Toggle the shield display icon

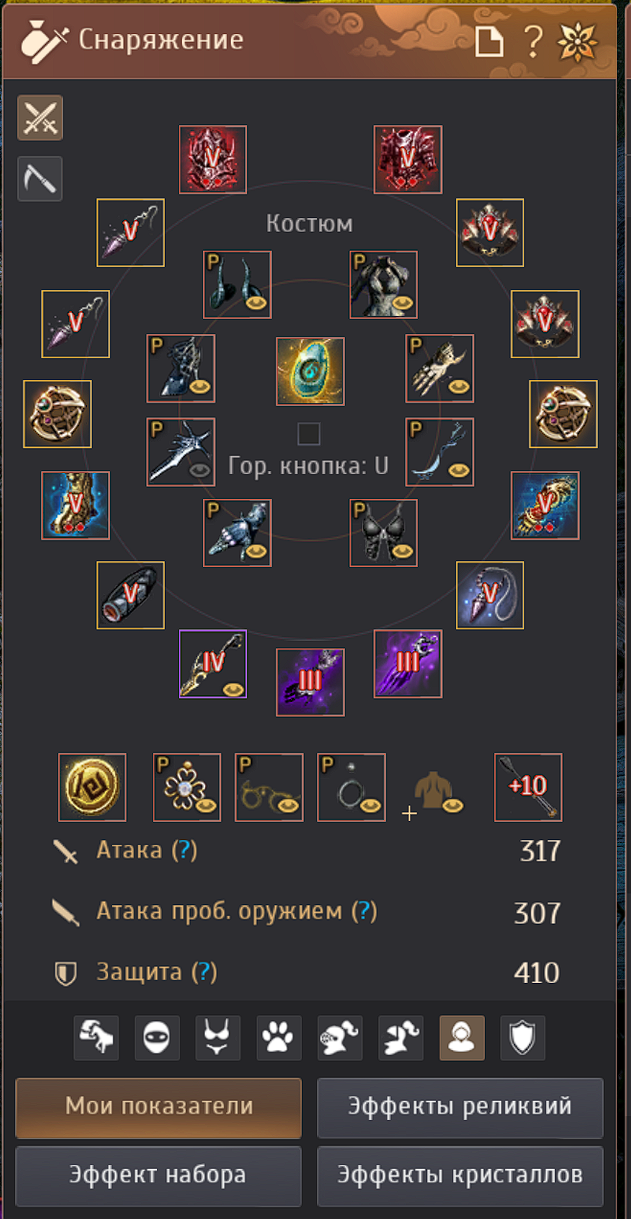[x=523, y=1038]
